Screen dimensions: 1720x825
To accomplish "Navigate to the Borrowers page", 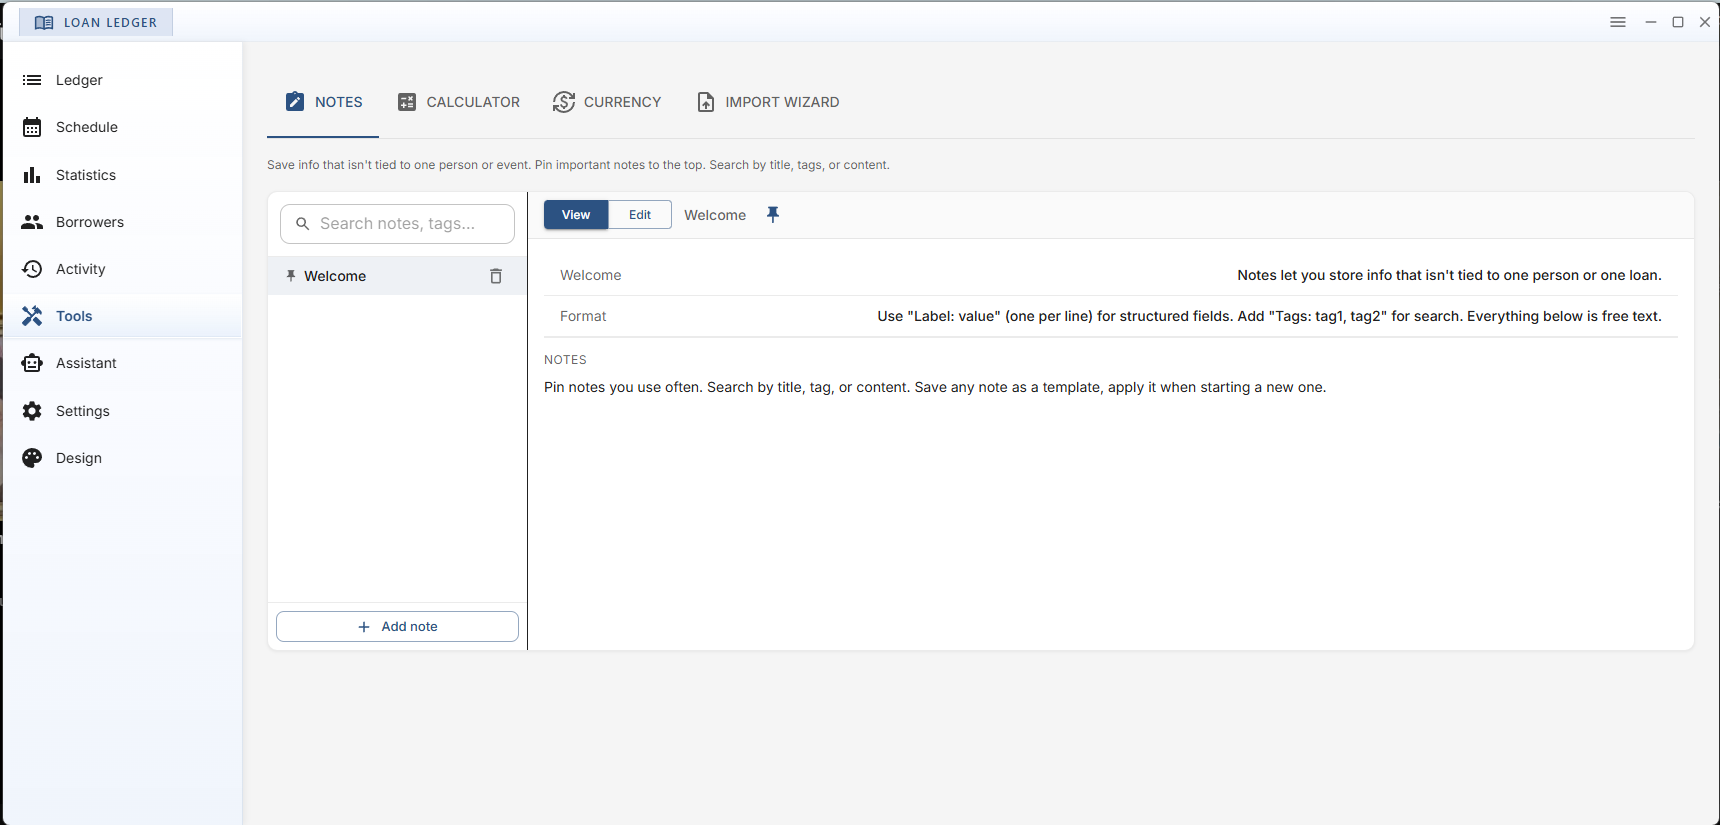I will (x=89, y=222).
